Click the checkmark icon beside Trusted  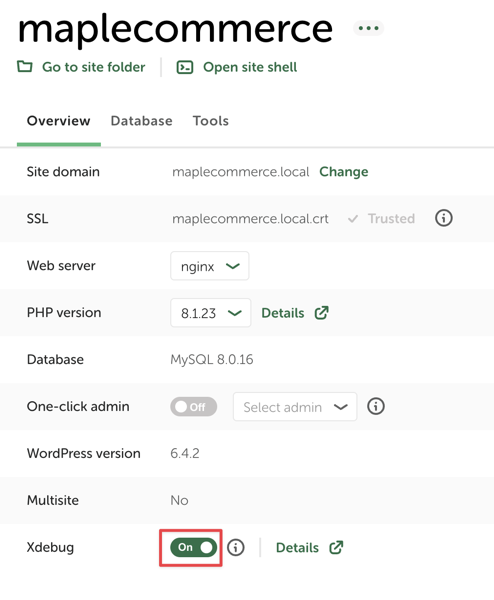coord(353,219)
